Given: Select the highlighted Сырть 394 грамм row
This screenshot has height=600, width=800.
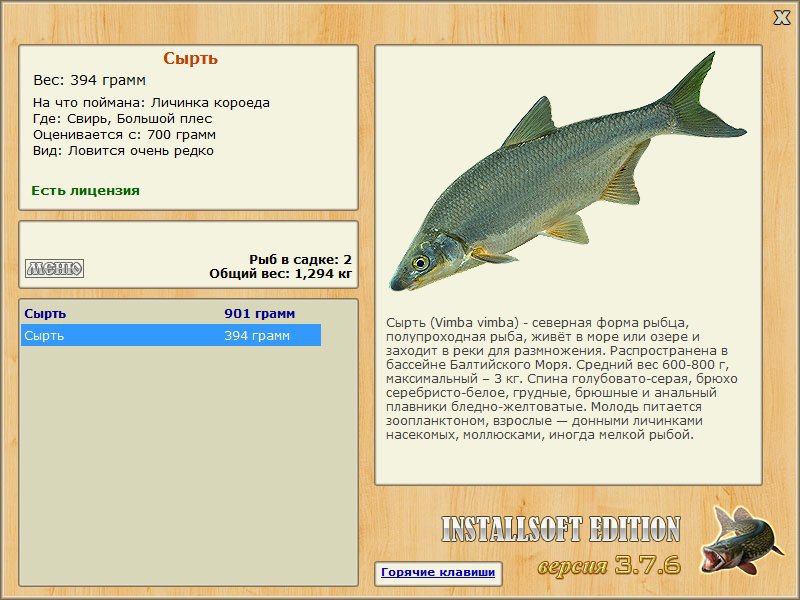Looking at the screenshot, I should (x=170, y=336).
